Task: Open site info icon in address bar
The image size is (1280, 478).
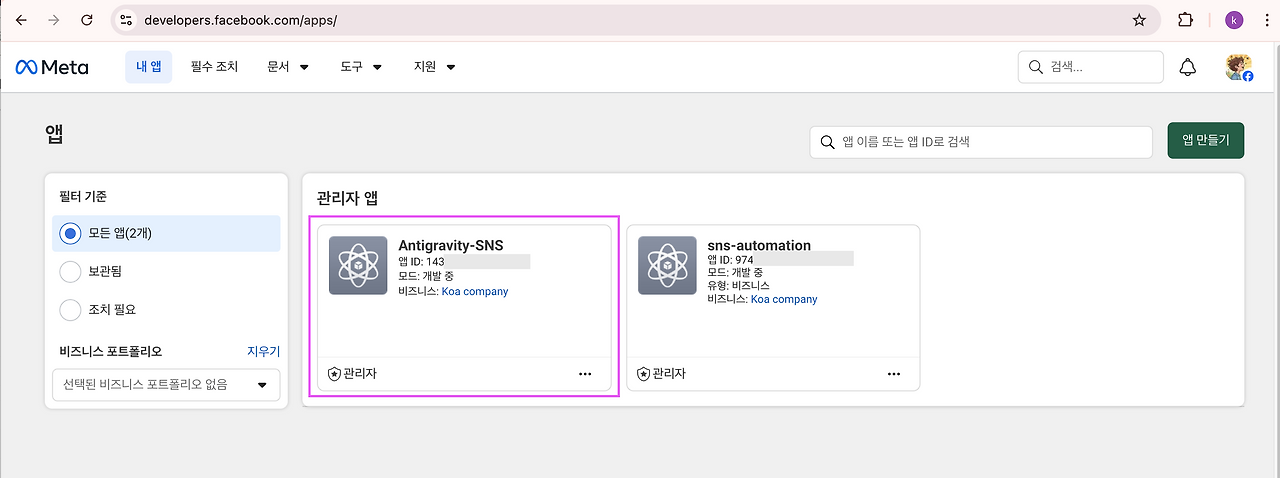Action: tap(125, 20)
